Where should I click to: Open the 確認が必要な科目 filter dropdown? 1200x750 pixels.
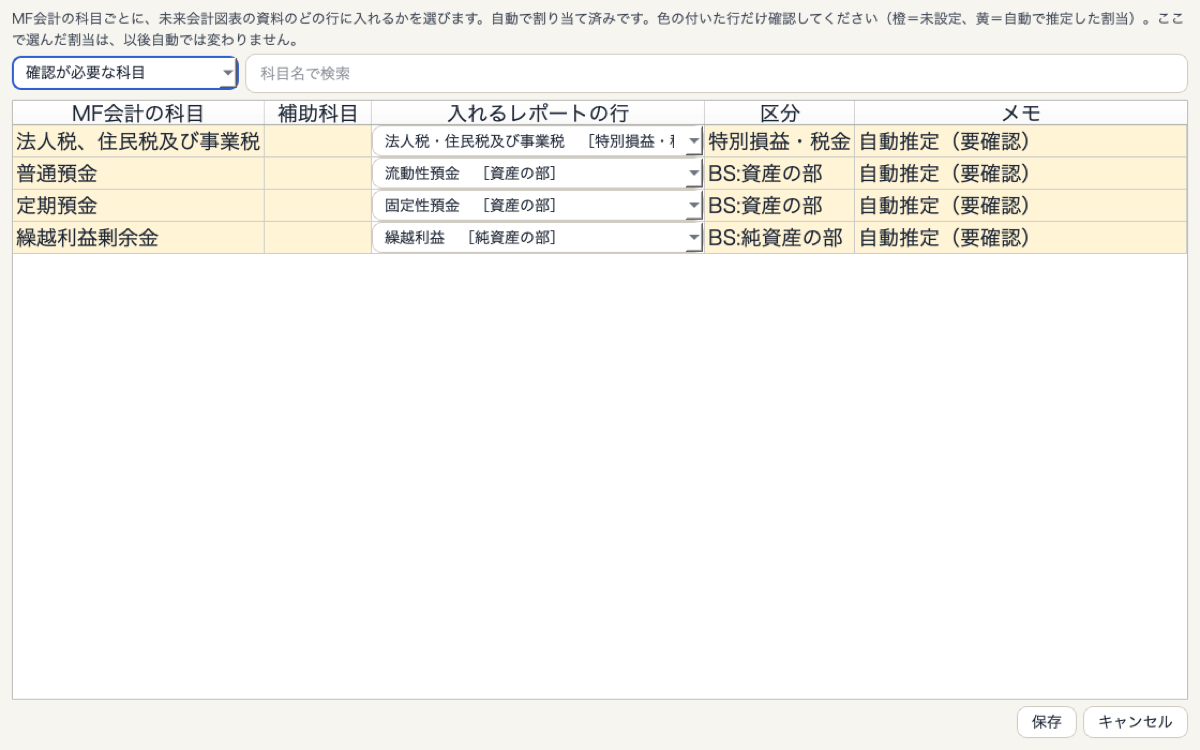(125, 73)
